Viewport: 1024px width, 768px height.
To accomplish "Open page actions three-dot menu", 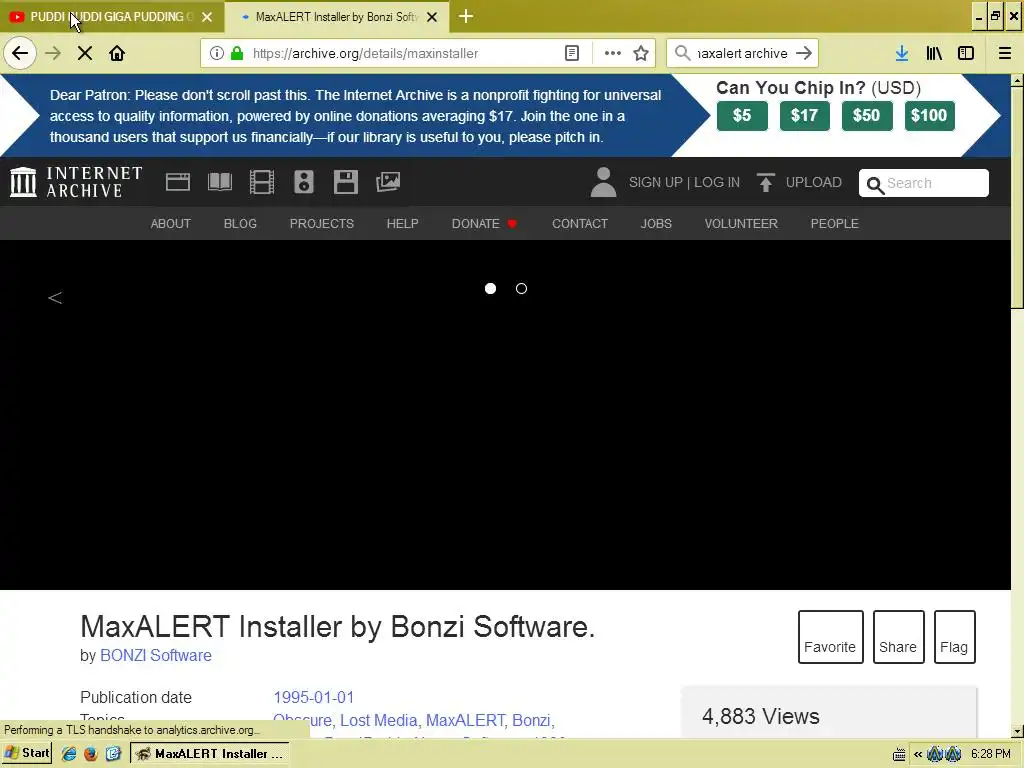I will 612,53.
